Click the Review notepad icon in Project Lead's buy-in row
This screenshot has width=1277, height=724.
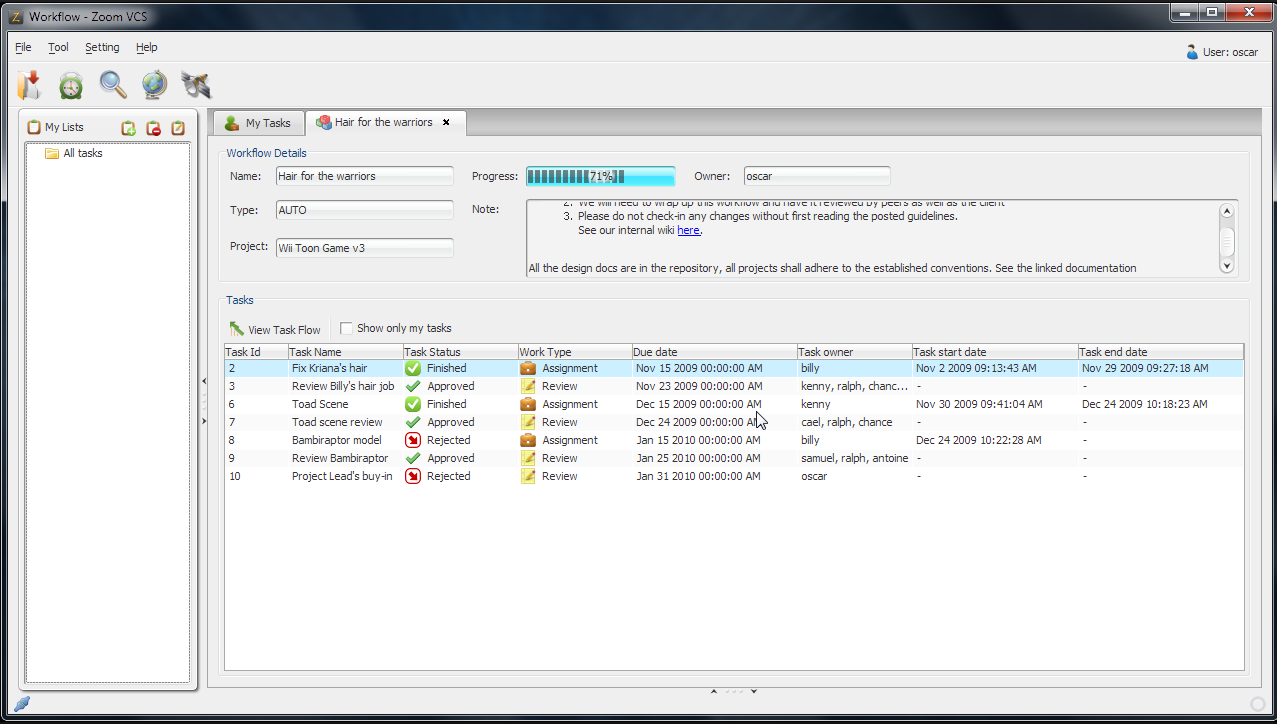pos(528,476)
